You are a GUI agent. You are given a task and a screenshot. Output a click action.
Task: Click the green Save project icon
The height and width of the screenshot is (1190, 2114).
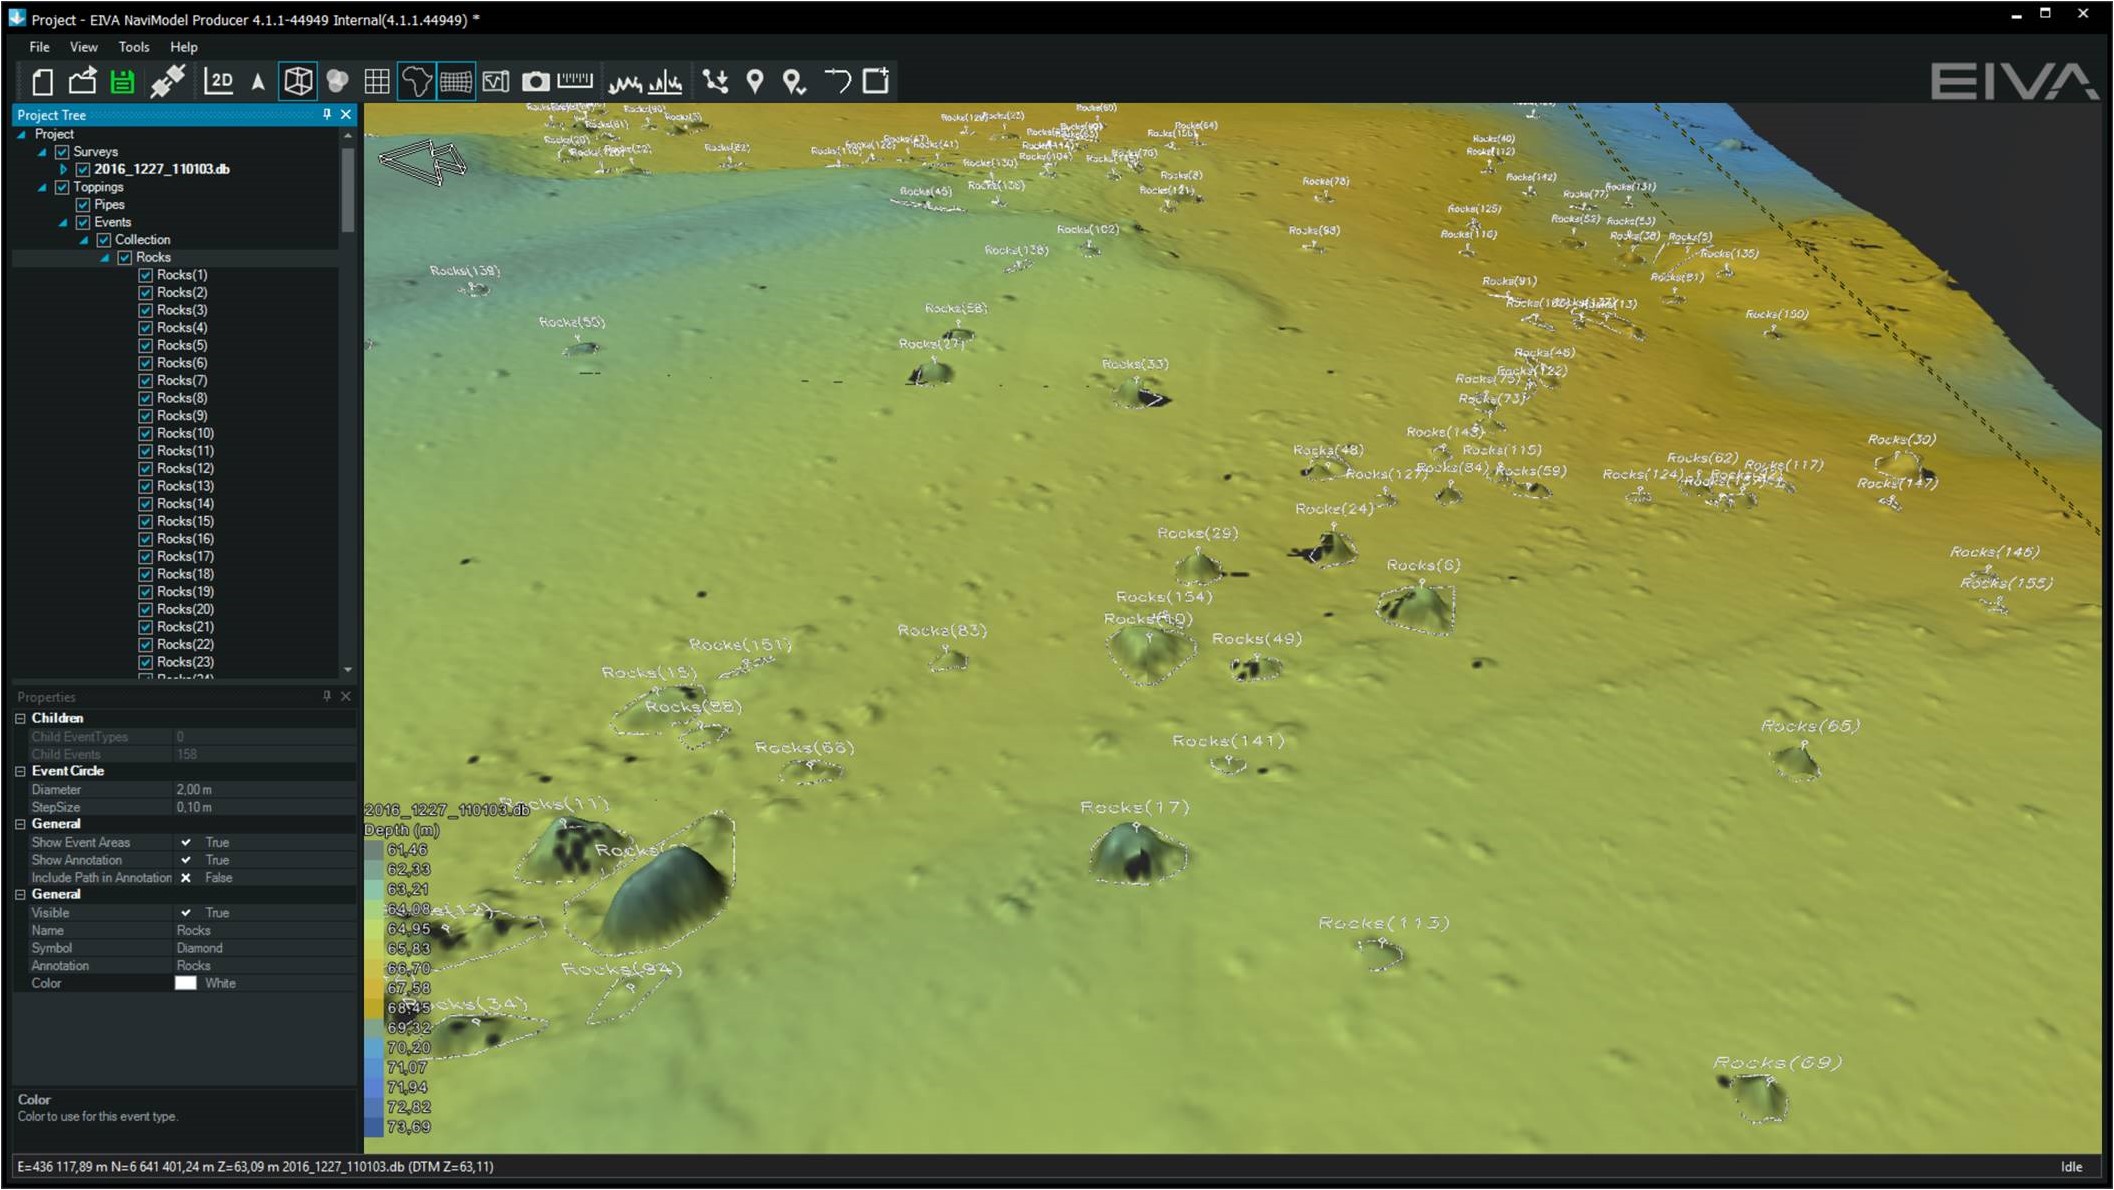tap(122, 82)
